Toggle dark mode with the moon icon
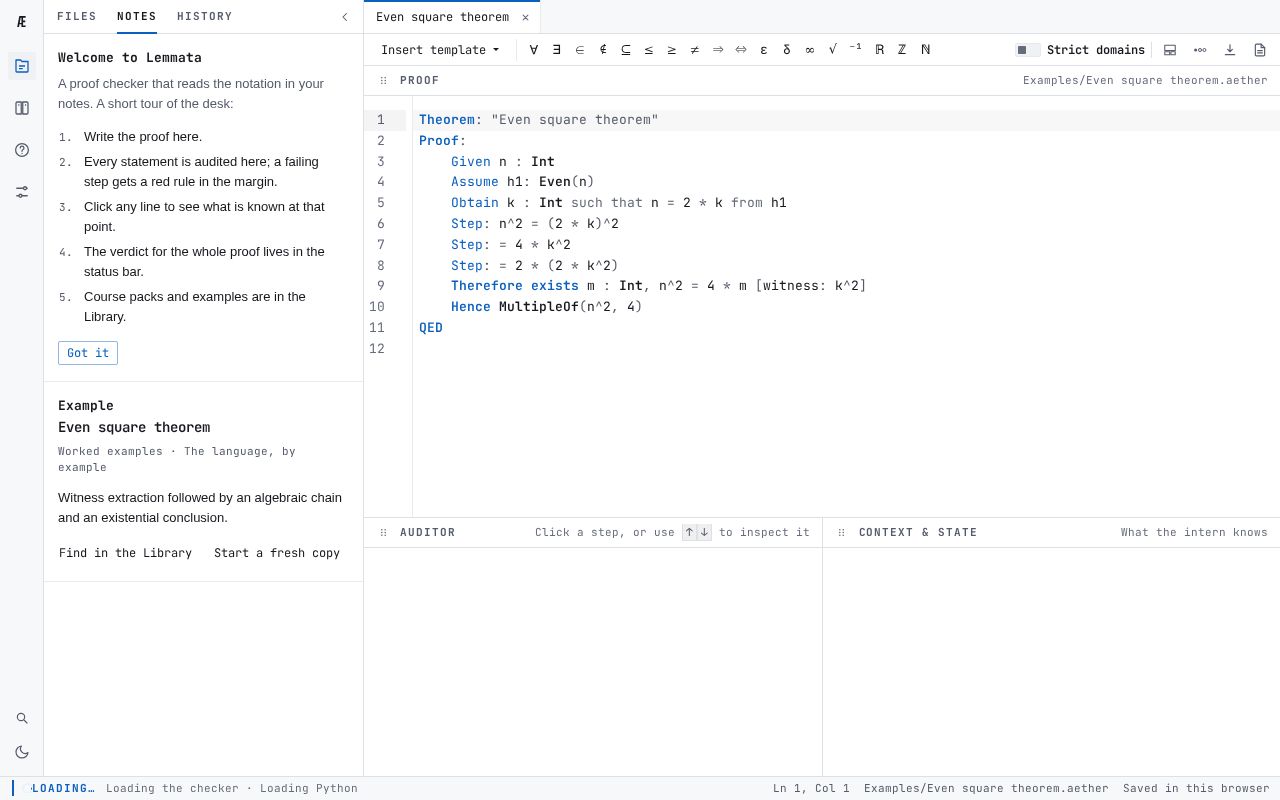 click(x=22, y=752)
